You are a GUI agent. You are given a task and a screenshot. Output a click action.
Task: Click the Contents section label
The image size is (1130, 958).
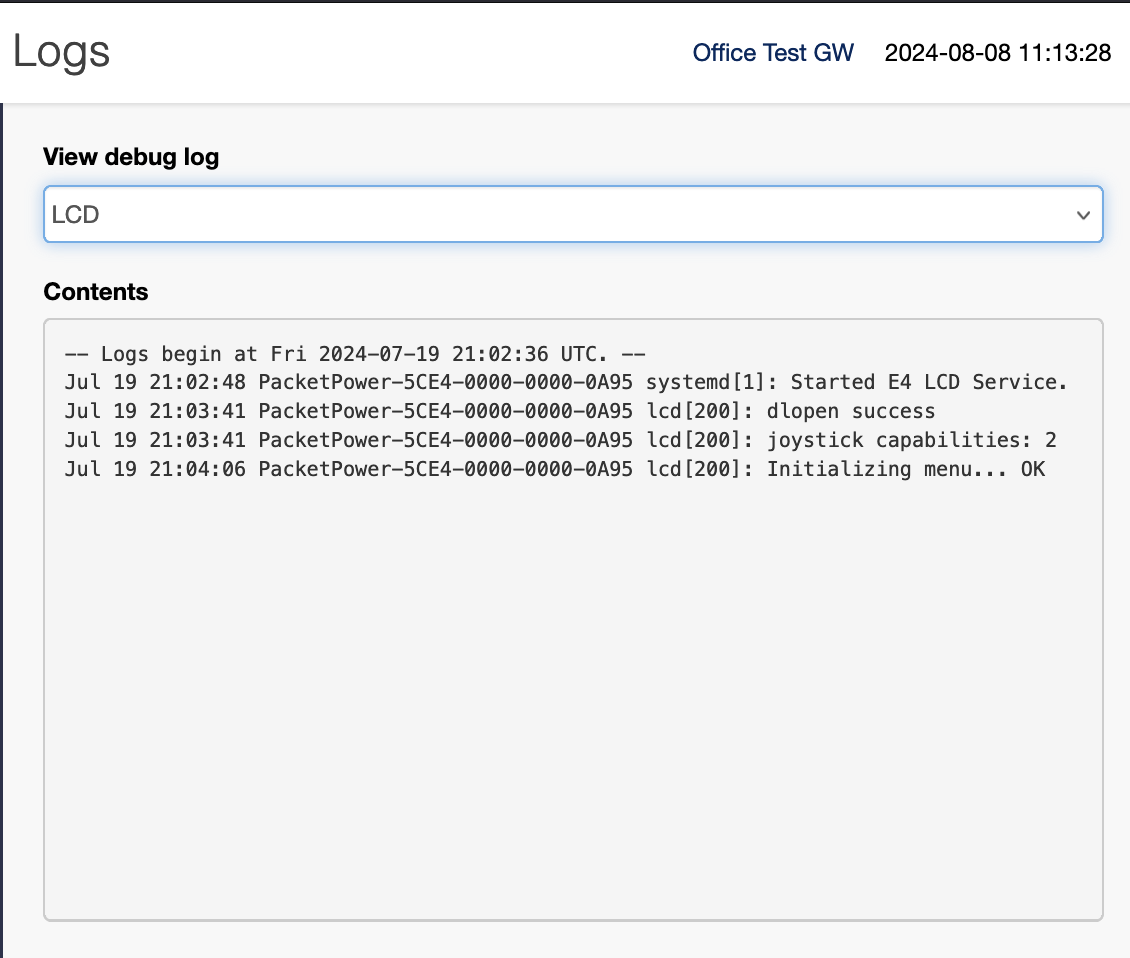point(96,292)
